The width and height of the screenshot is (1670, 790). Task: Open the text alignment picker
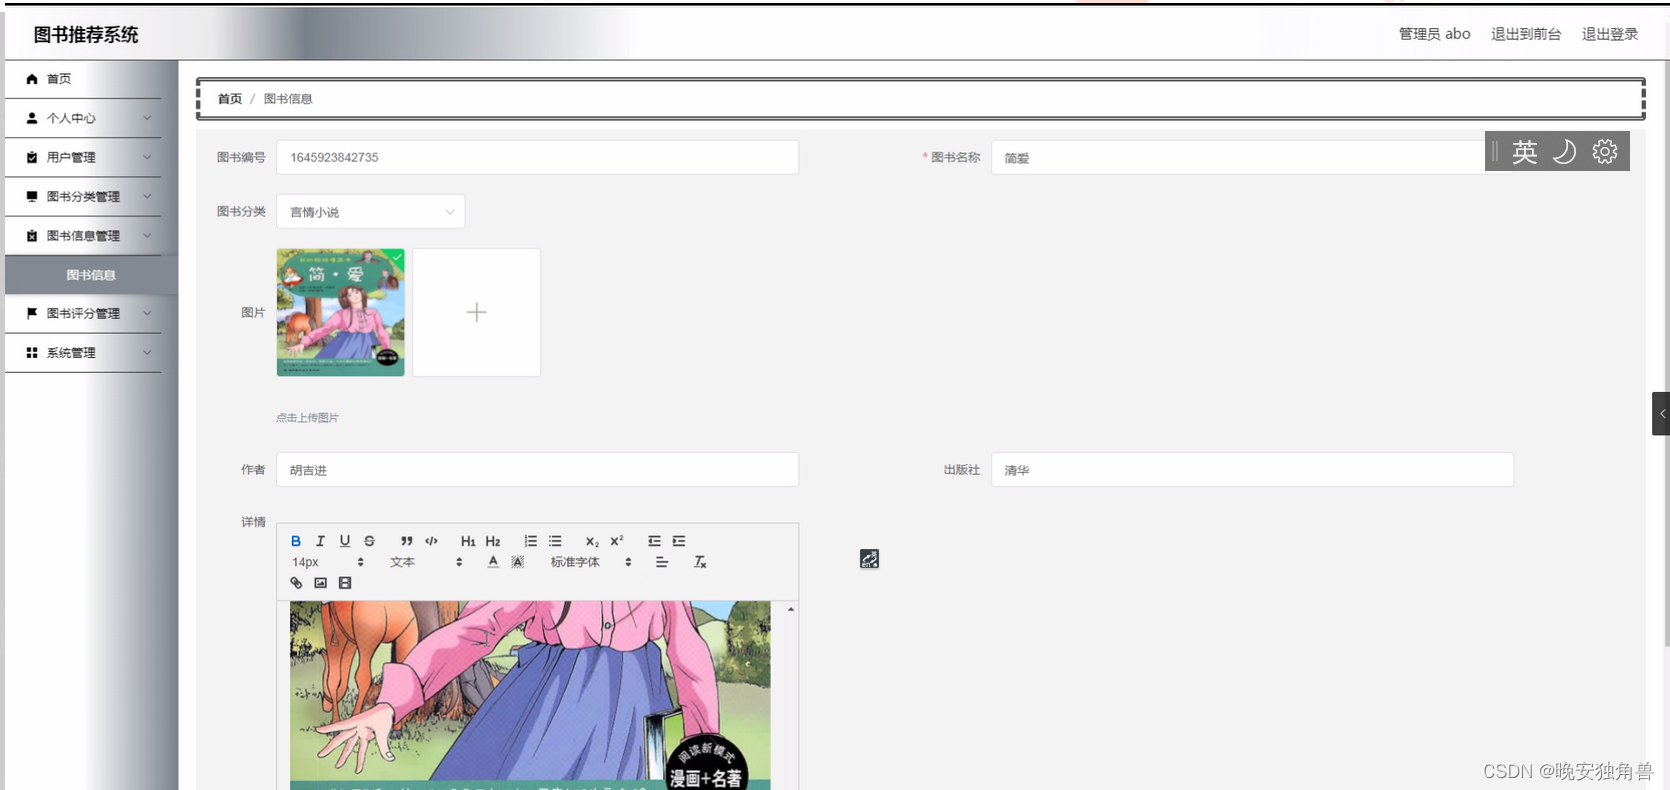point(662,562)
